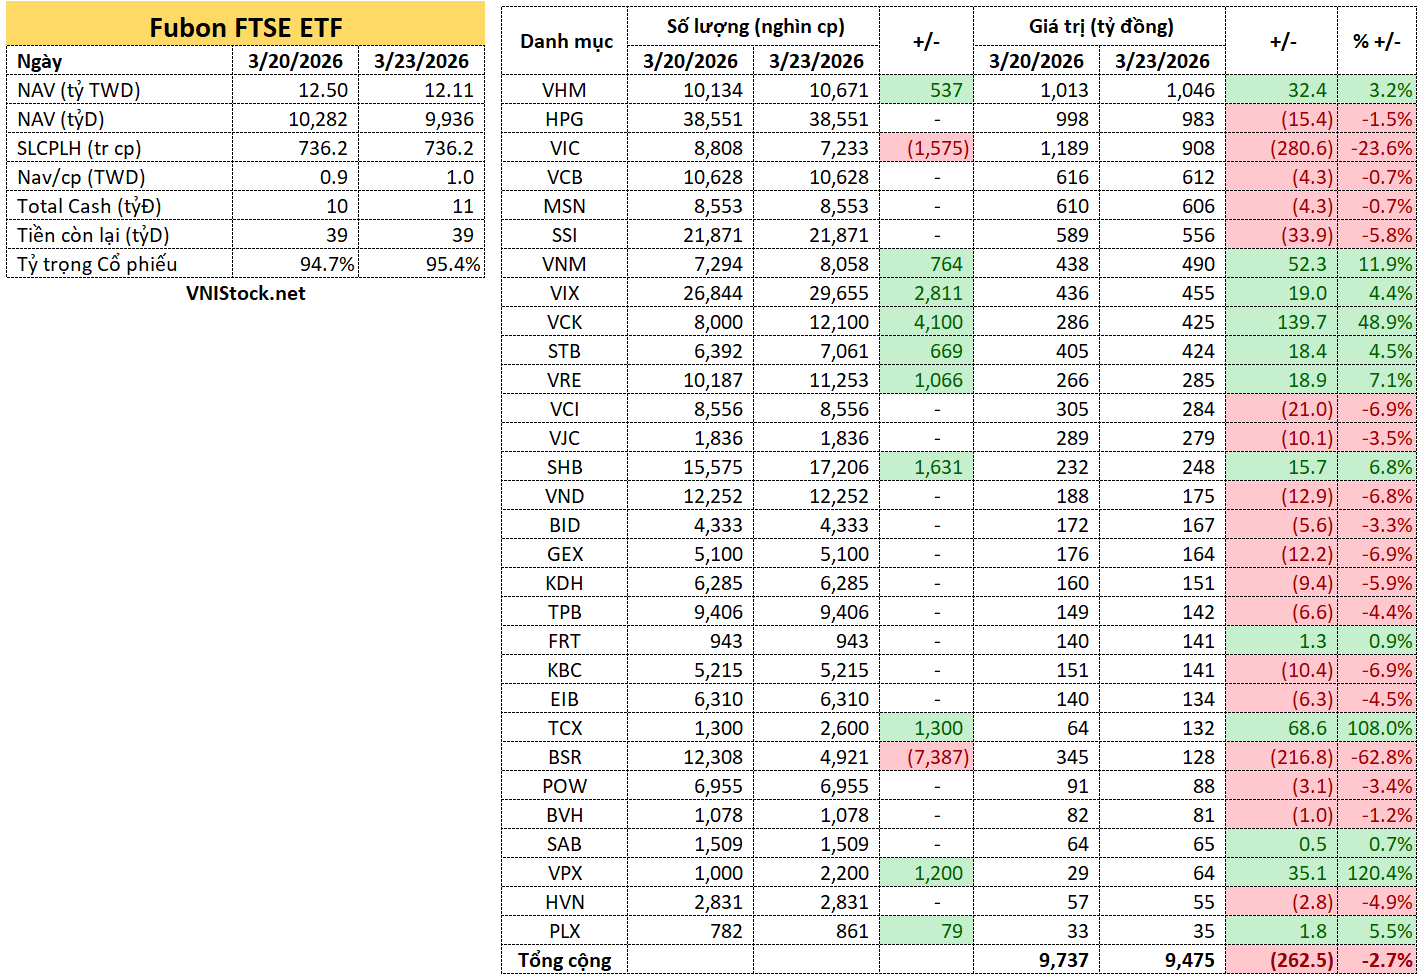The image size is (1417, 974).
Task: Select the BSR ticker row label
Action: [565, 757]
